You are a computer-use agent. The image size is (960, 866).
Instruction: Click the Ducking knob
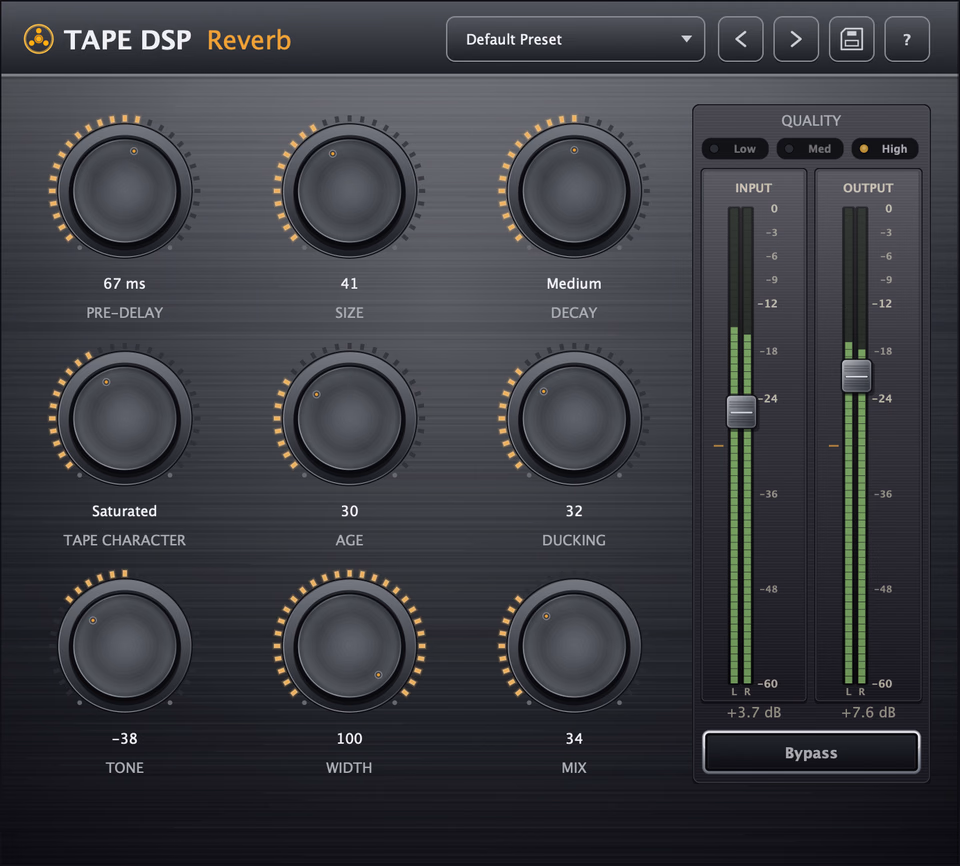(x=574, y=418)
